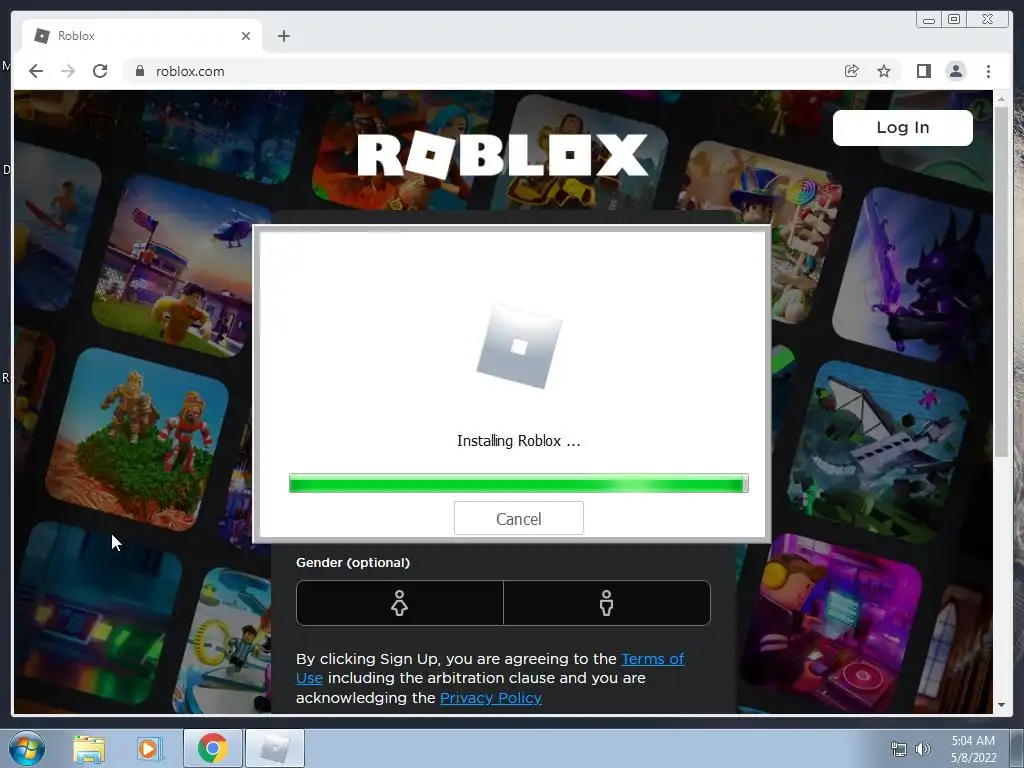Open the network tray icon
This screenshot has height=768, width=1024.
click(899, 749)
